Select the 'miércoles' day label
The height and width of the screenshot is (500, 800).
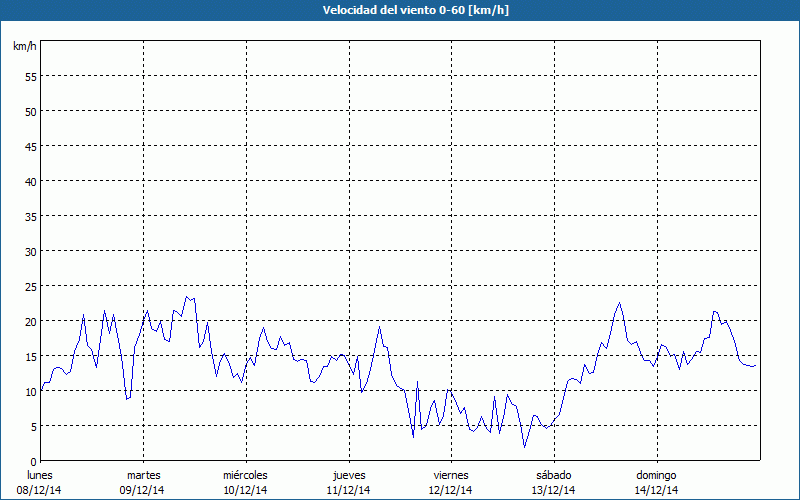coord(246,475)
